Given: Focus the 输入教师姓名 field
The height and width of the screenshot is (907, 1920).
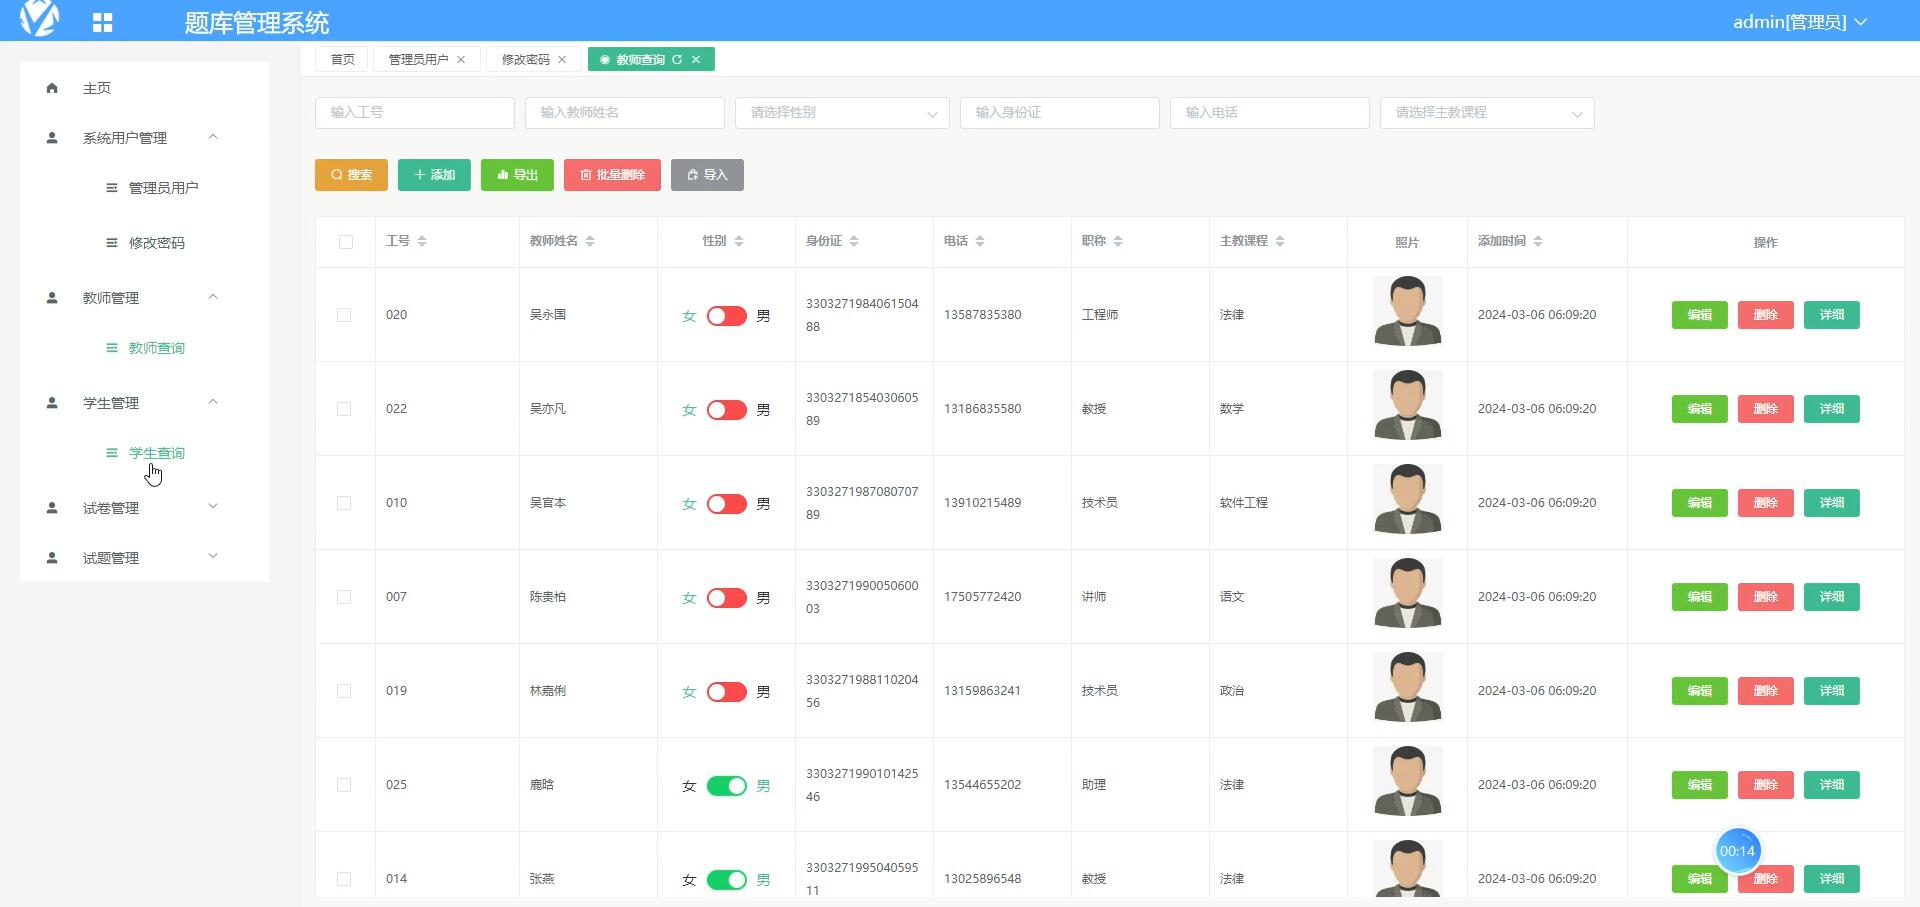Looking at the screenshot, I should (625, 113).
